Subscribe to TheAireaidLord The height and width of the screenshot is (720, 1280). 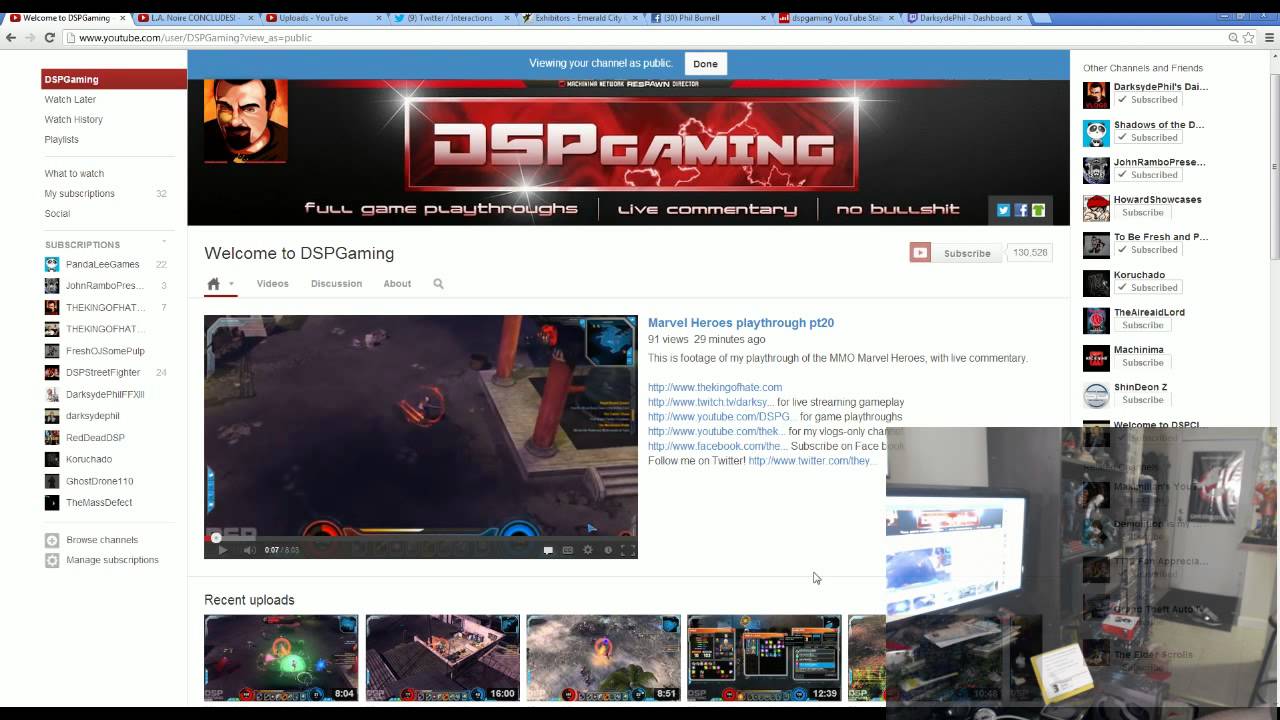click(1142, 325)
